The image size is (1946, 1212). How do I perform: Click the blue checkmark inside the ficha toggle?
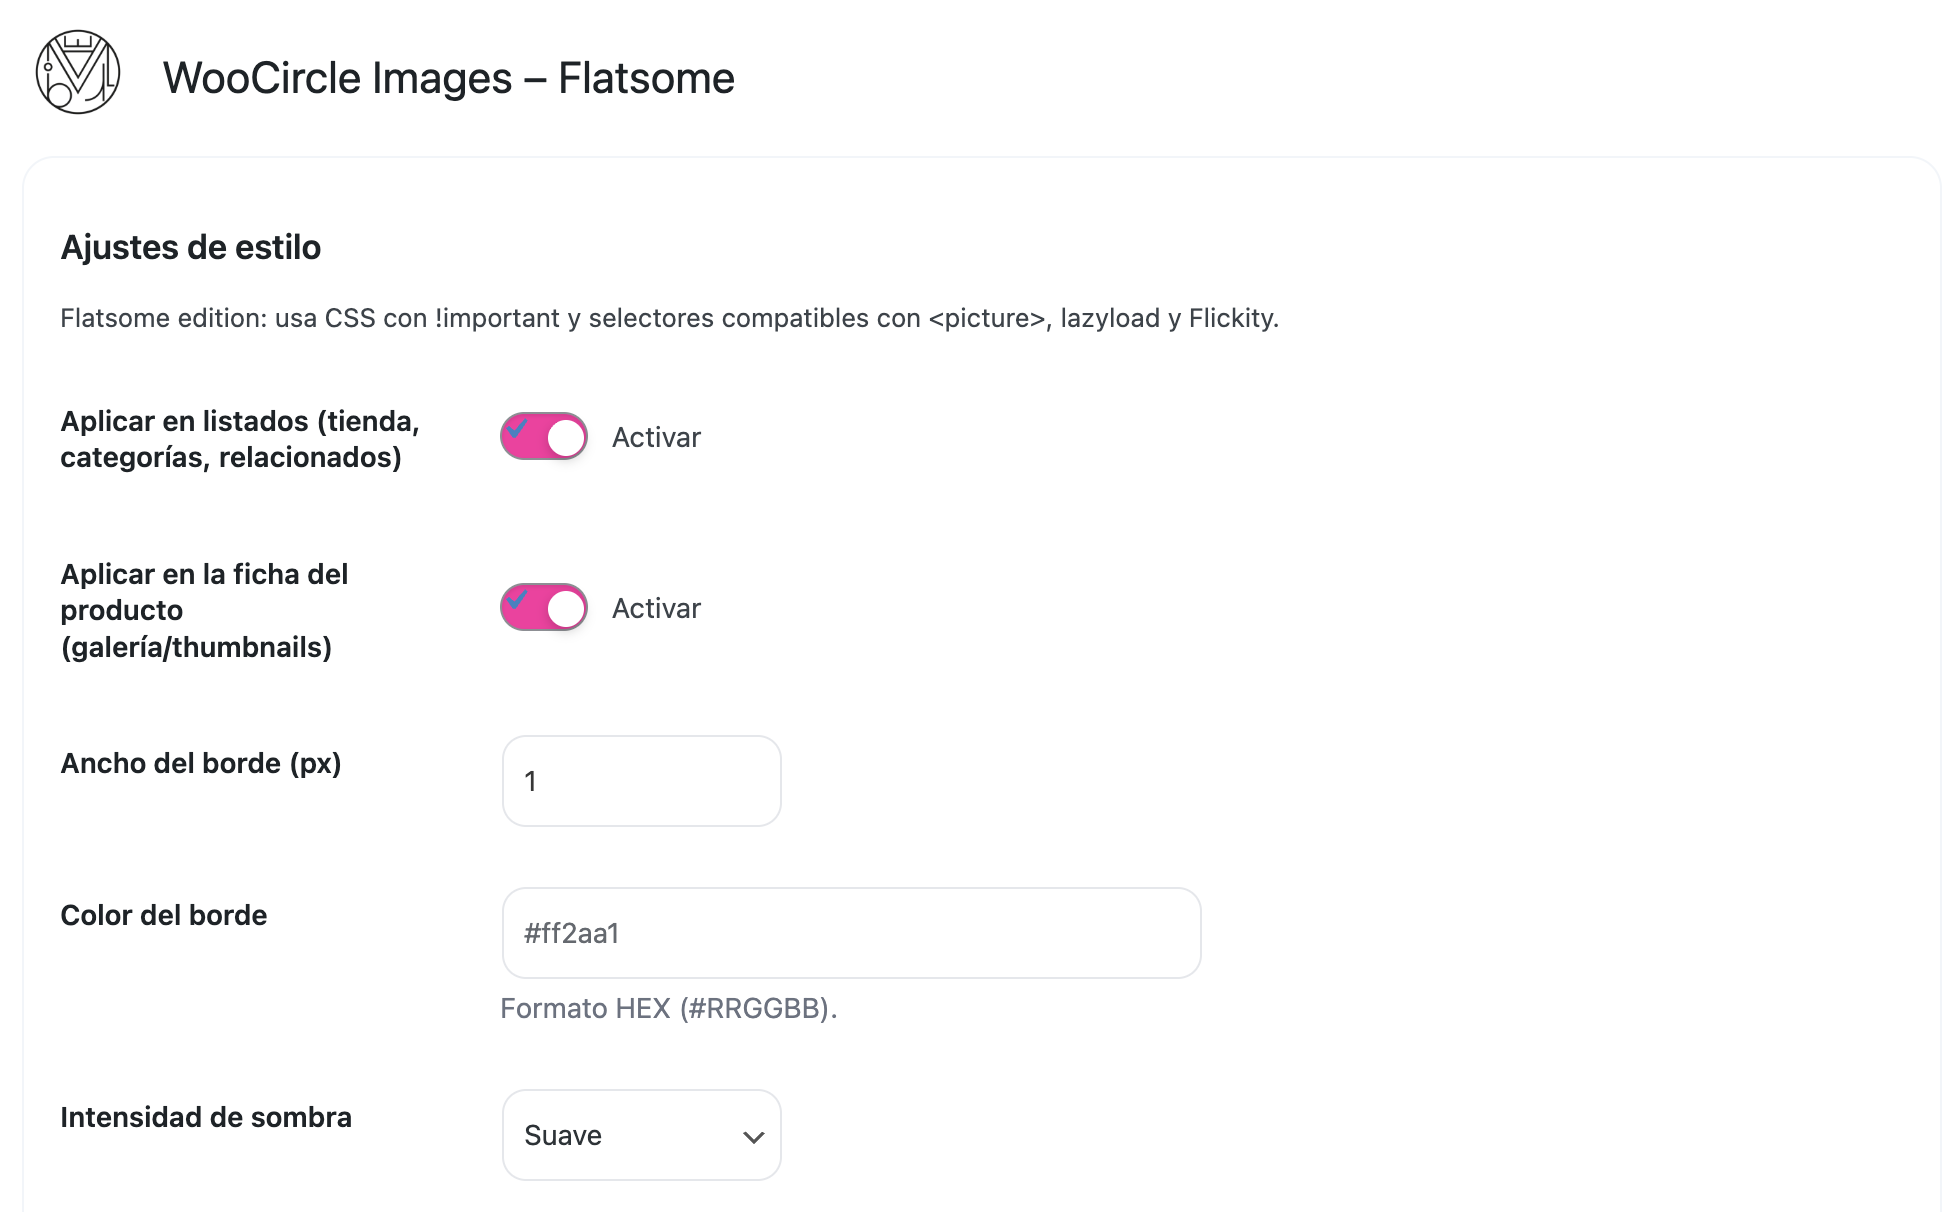(518, 600)
